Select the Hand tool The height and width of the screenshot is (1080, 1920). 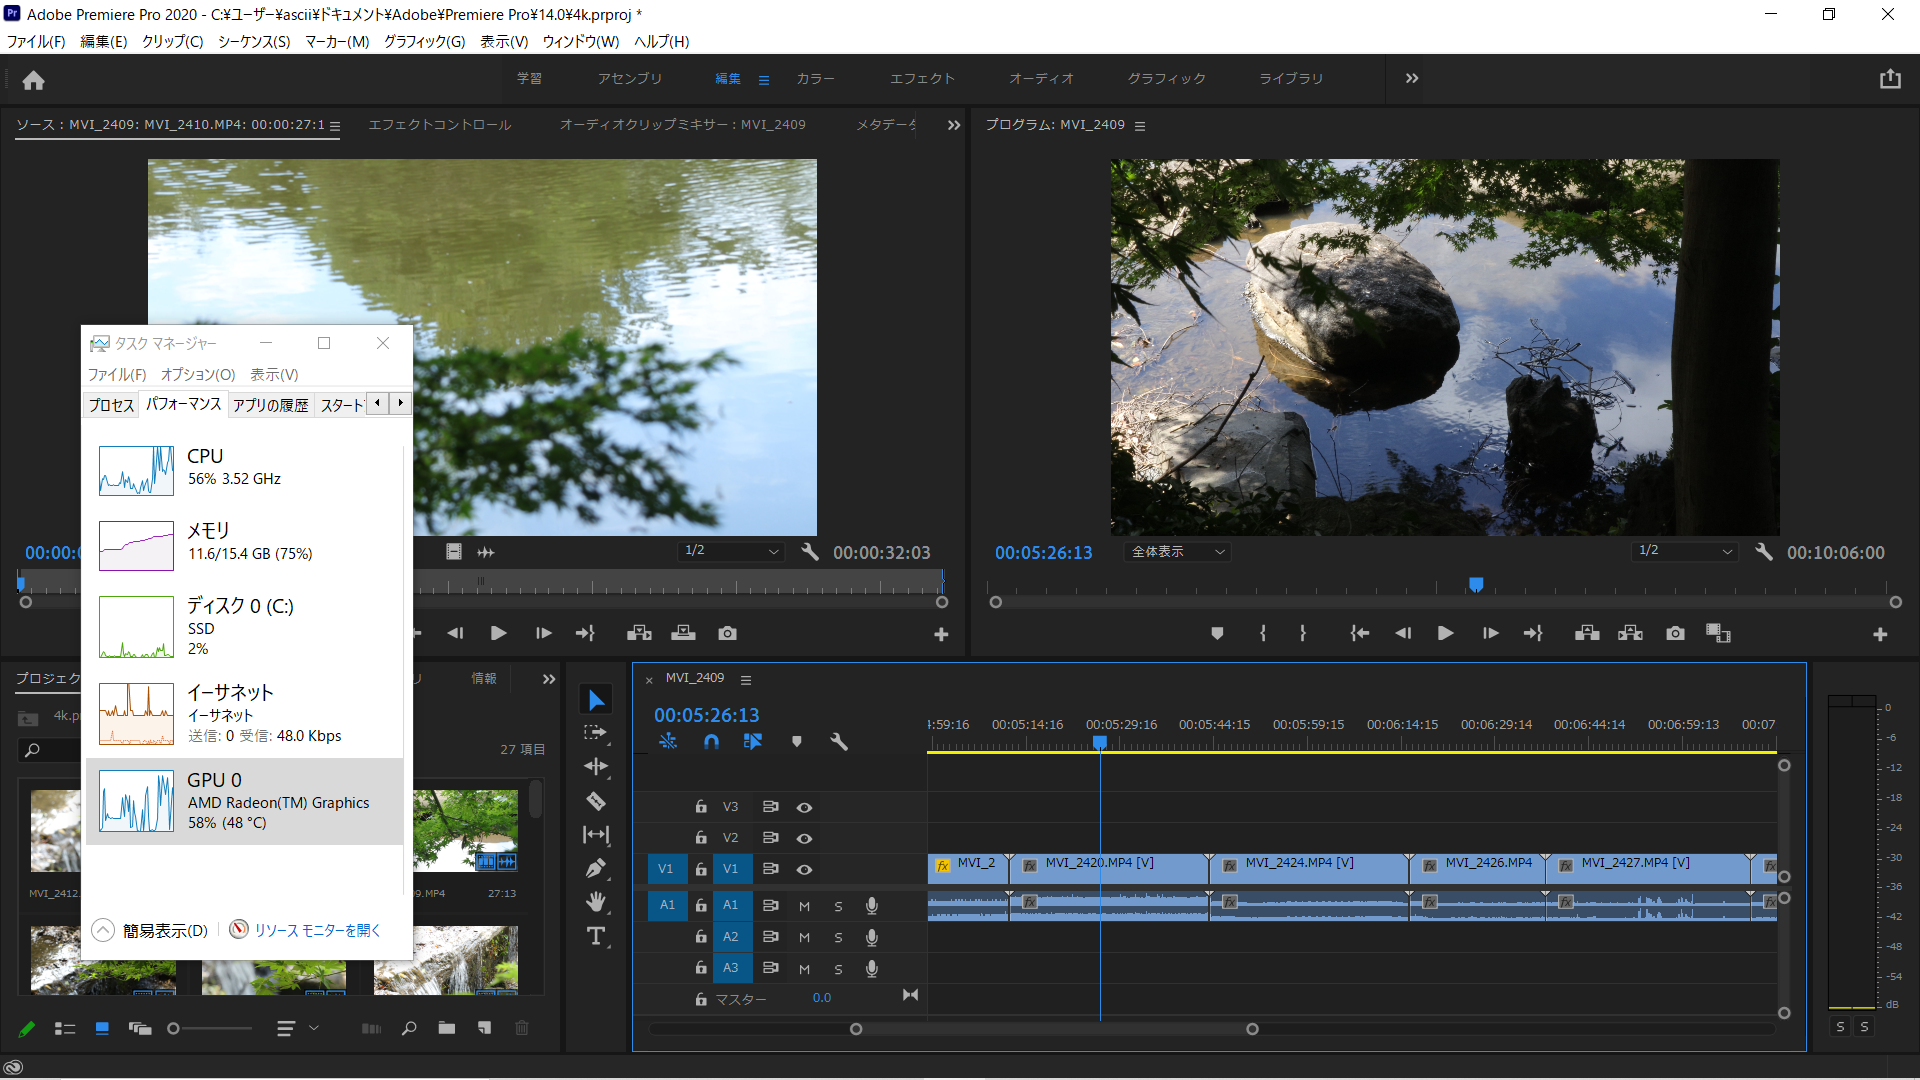[x=596, y=902]
